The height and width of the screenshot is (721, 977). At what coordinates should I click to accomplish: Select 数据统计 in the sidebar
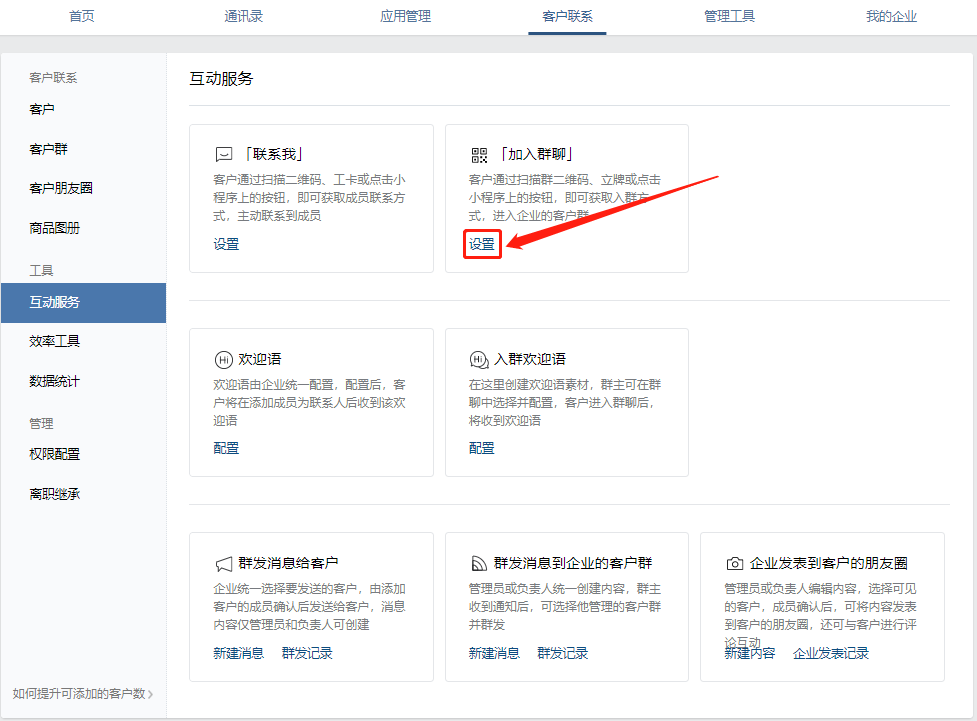pos(55,380)
